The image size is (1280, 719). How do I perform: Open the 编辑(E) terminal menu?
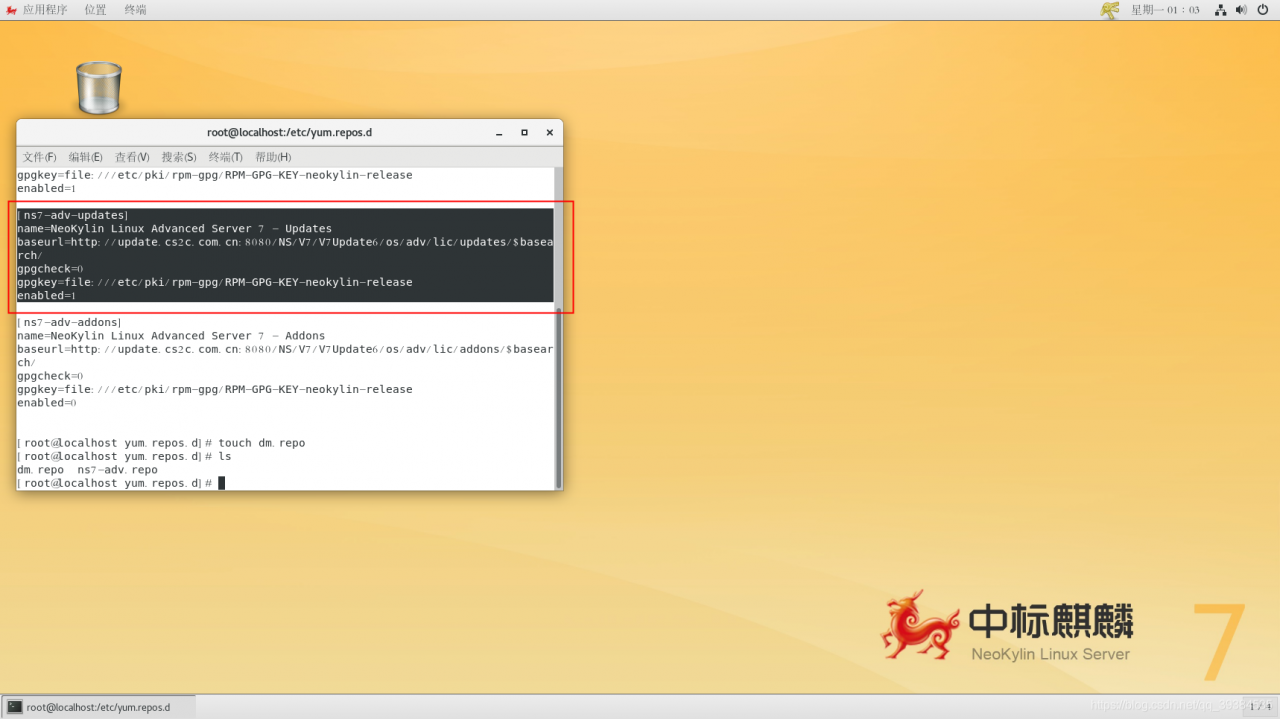(86, 157)
